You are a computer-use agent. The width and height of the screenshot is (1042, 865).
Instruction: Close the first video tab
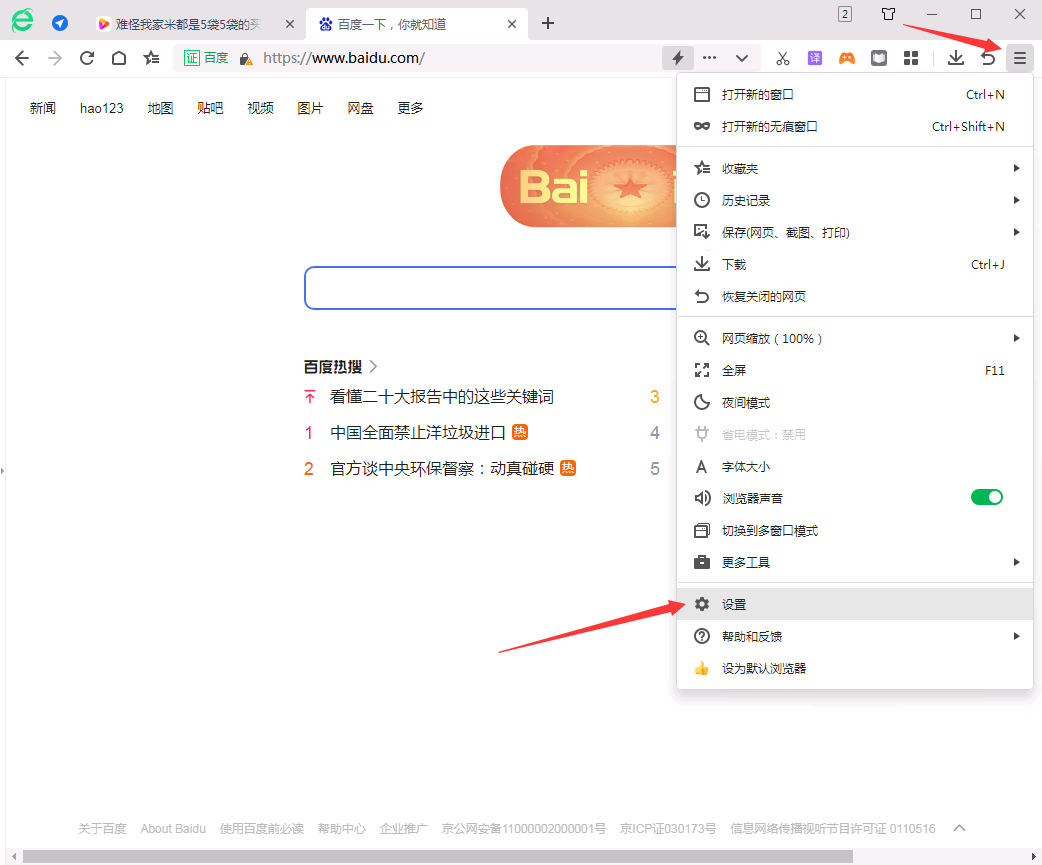click(x=290, y=24)
